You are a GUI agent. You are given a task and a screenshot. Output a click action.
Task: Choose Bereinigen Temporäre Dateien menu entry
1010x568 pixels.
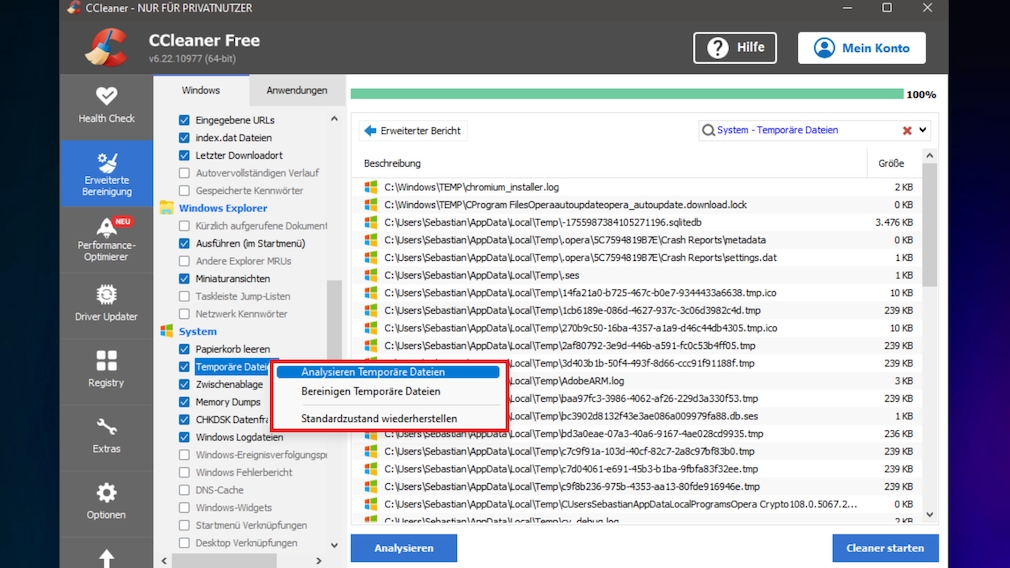[x=388, y=392]
